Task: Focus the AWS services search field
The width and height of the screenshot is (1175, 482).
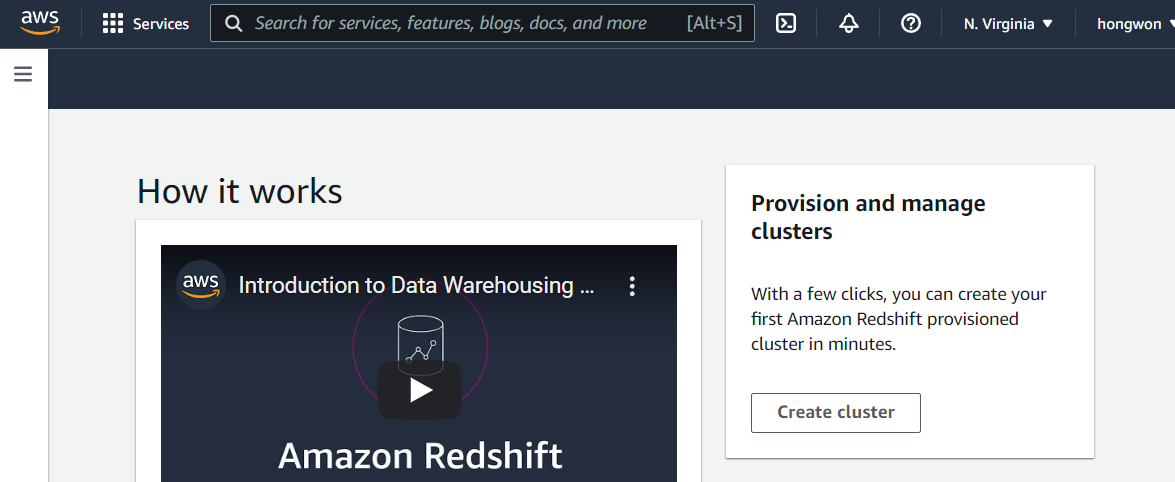Action: [482, 23]
